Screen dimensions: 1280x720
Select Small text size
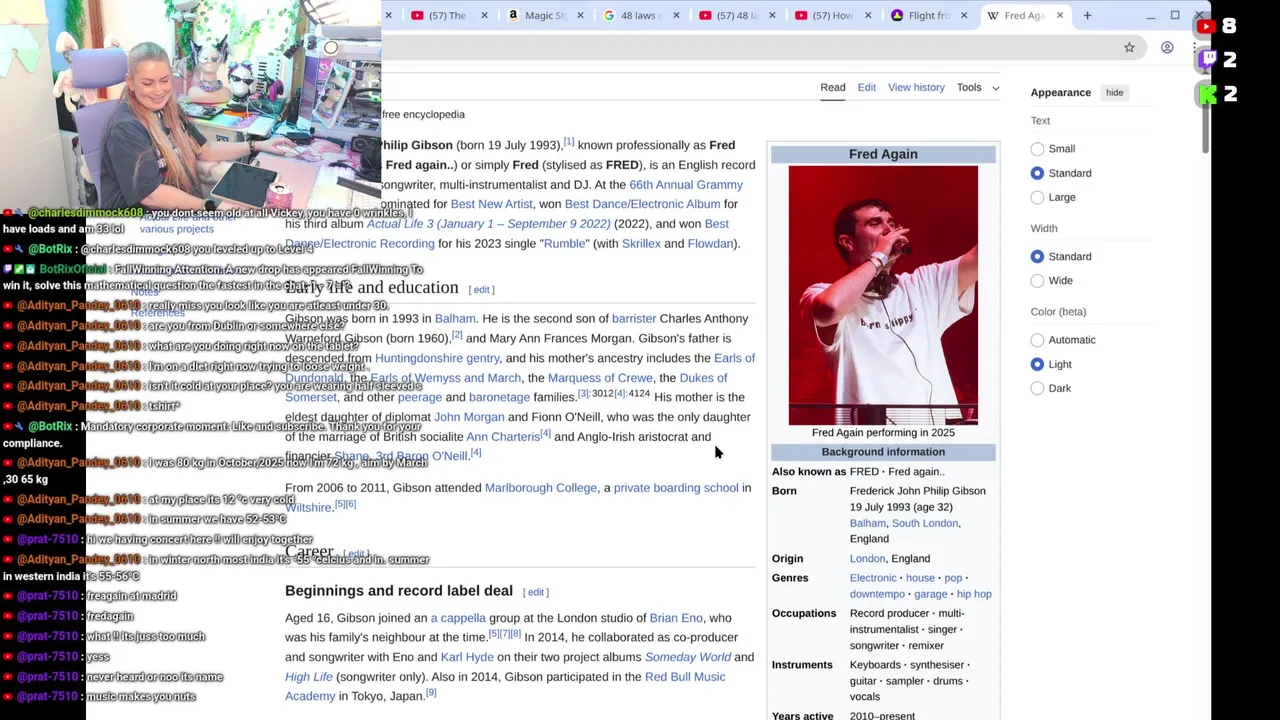tap(1037, 149)
